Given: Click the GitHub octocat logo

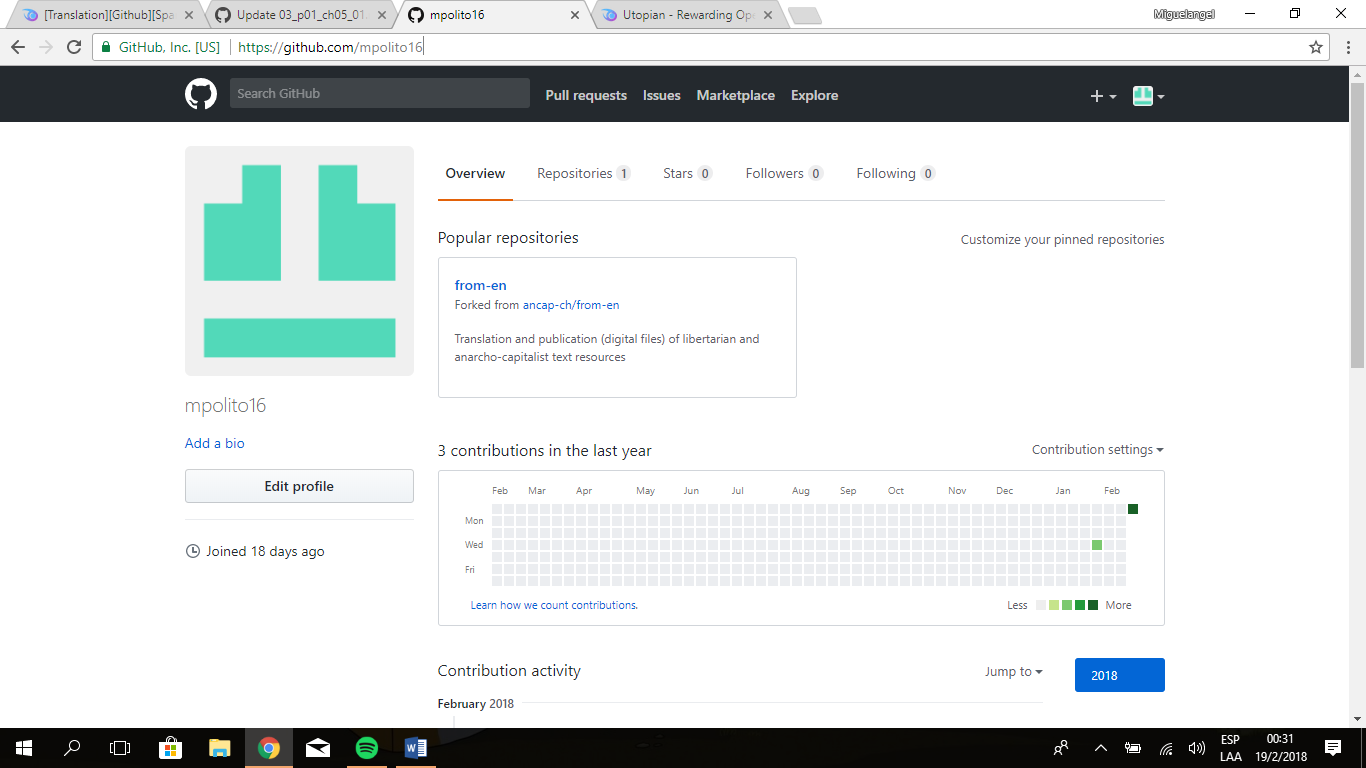Looking at the screenshot, I should click(x=201, y=94).
